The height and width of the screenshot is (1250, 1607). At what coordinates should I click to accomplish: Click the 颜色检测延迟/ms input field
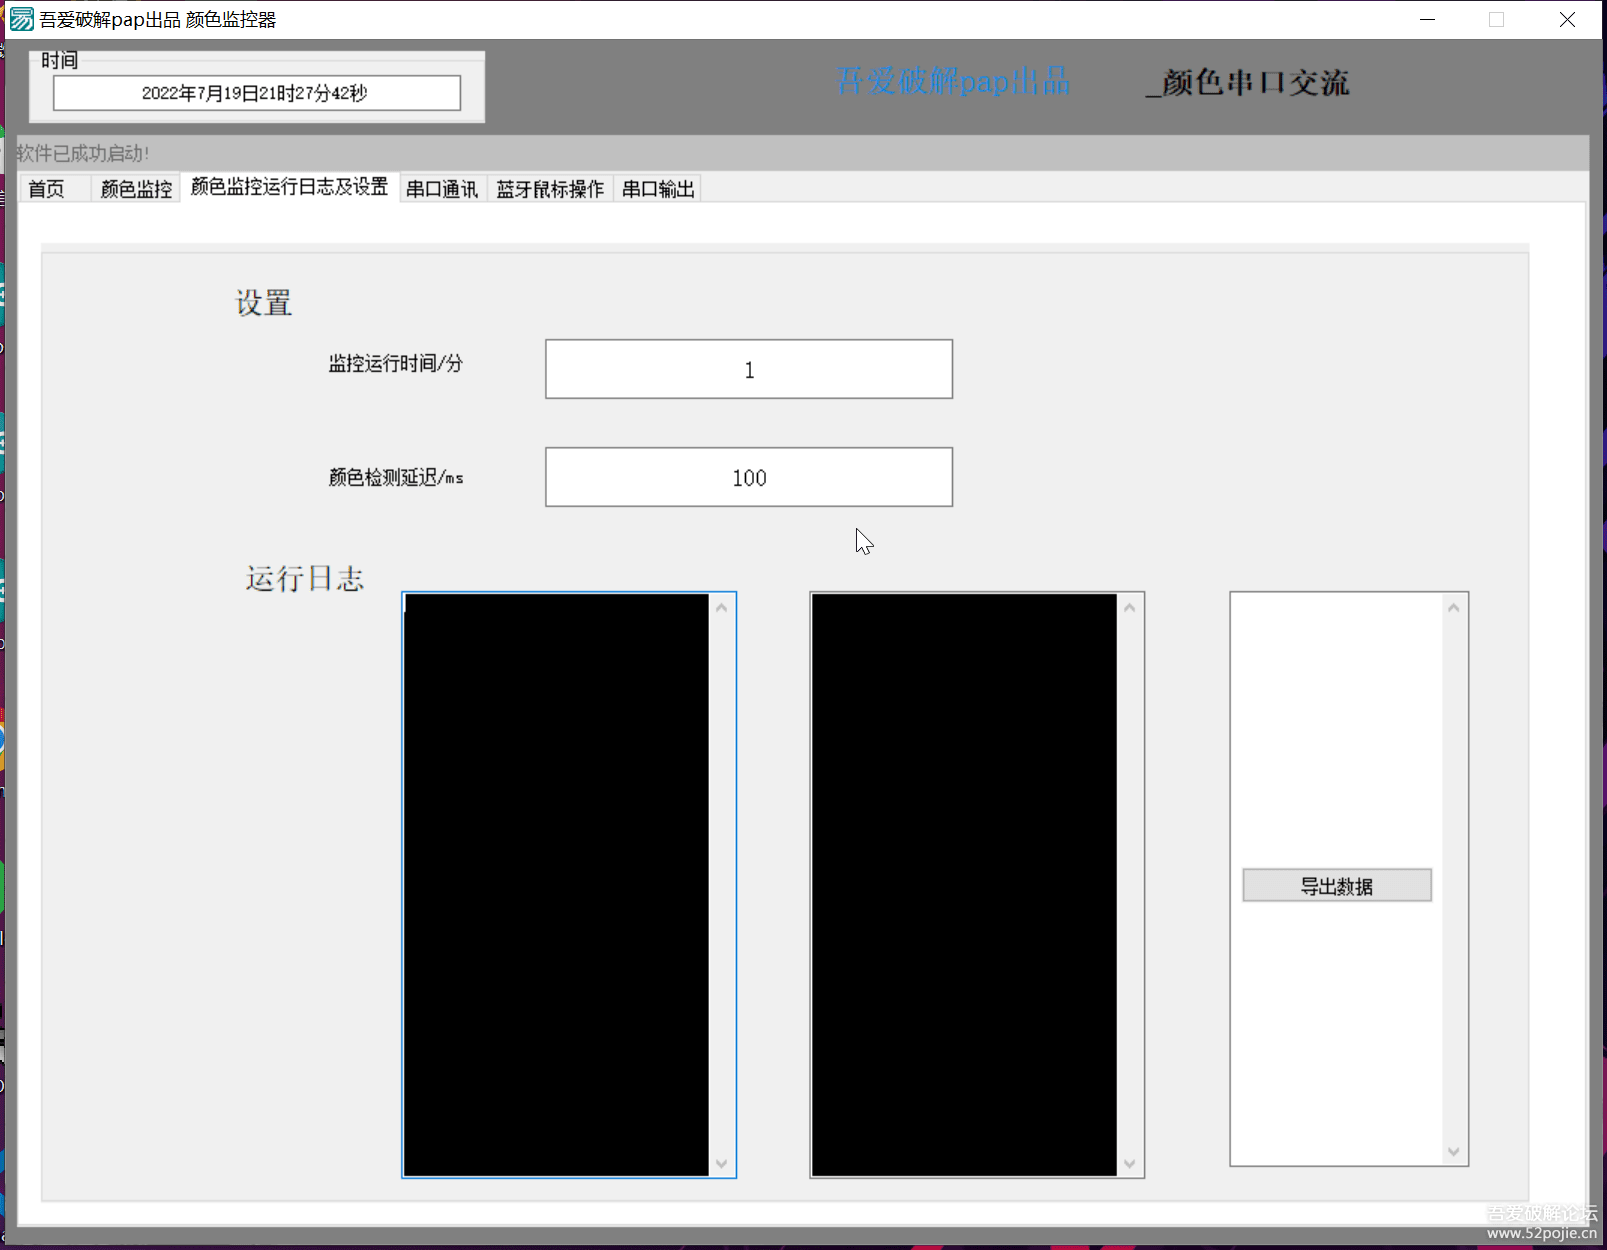point(749,477)
